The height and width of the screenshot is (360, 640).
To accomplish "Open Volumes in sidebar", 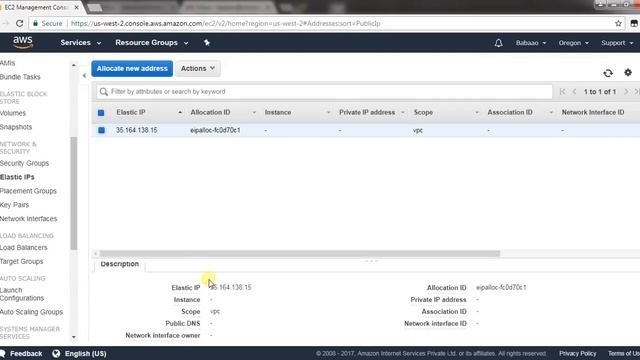I will click(13, 113).
